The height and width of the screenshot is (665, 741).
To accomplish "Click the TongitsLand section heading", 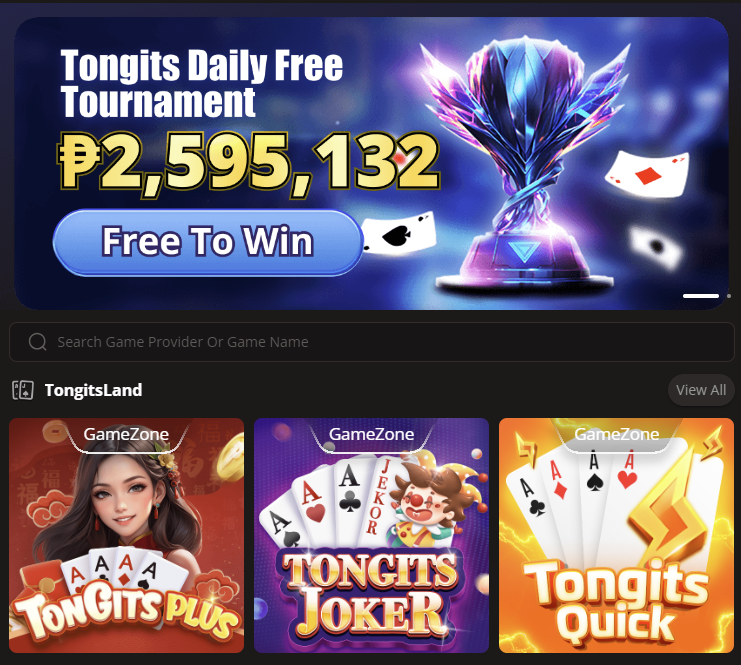I will [94, 390].
